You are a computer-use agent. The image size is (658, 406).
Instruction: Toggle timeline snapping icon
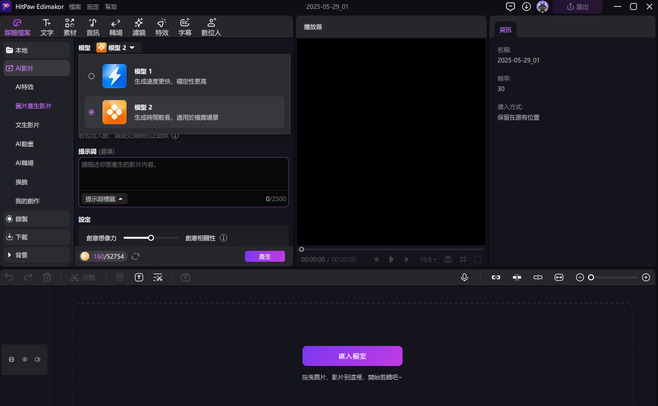(517, 278)
